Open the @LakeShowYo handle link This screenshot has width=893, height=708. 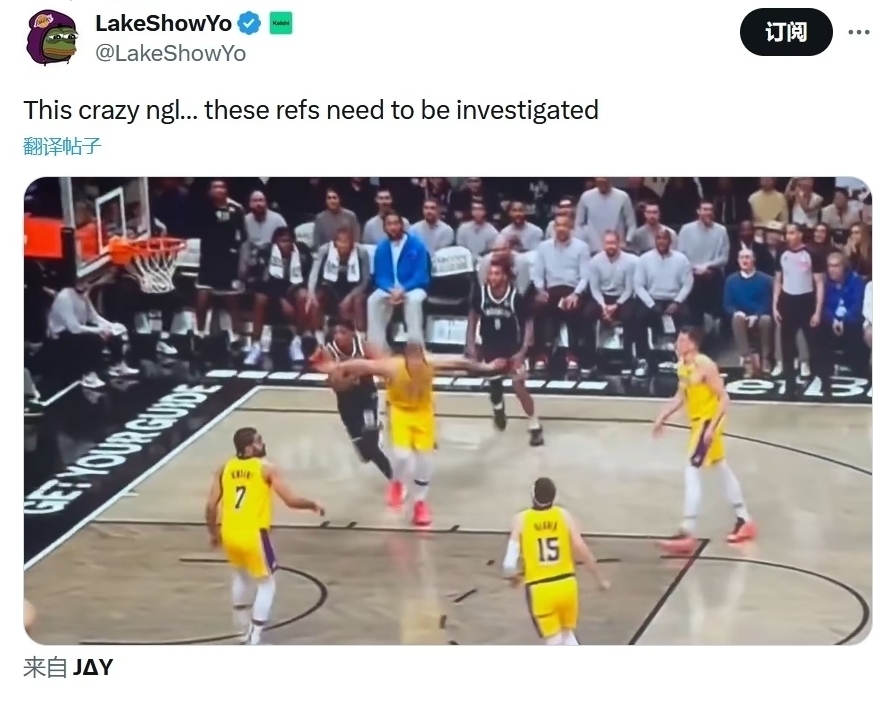pyautogui.click(x=170, y=53)
